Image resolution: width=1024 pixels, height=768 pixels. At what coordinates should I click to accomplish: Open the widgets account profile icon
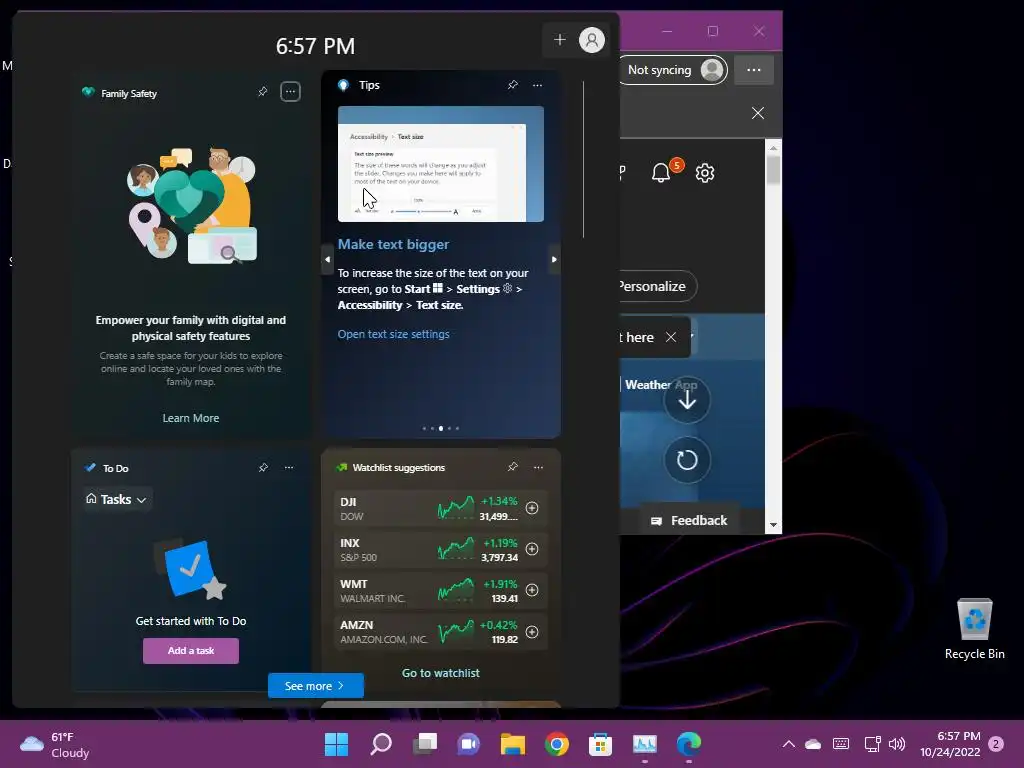point(592,40)
